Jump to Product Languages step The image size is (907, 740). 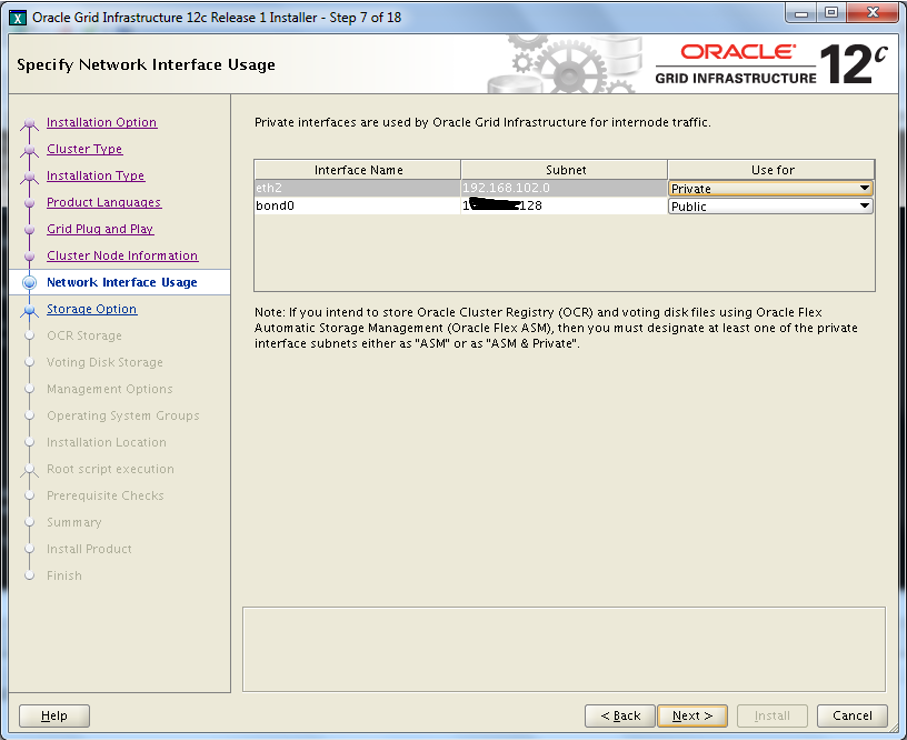[x=104, y=203]
